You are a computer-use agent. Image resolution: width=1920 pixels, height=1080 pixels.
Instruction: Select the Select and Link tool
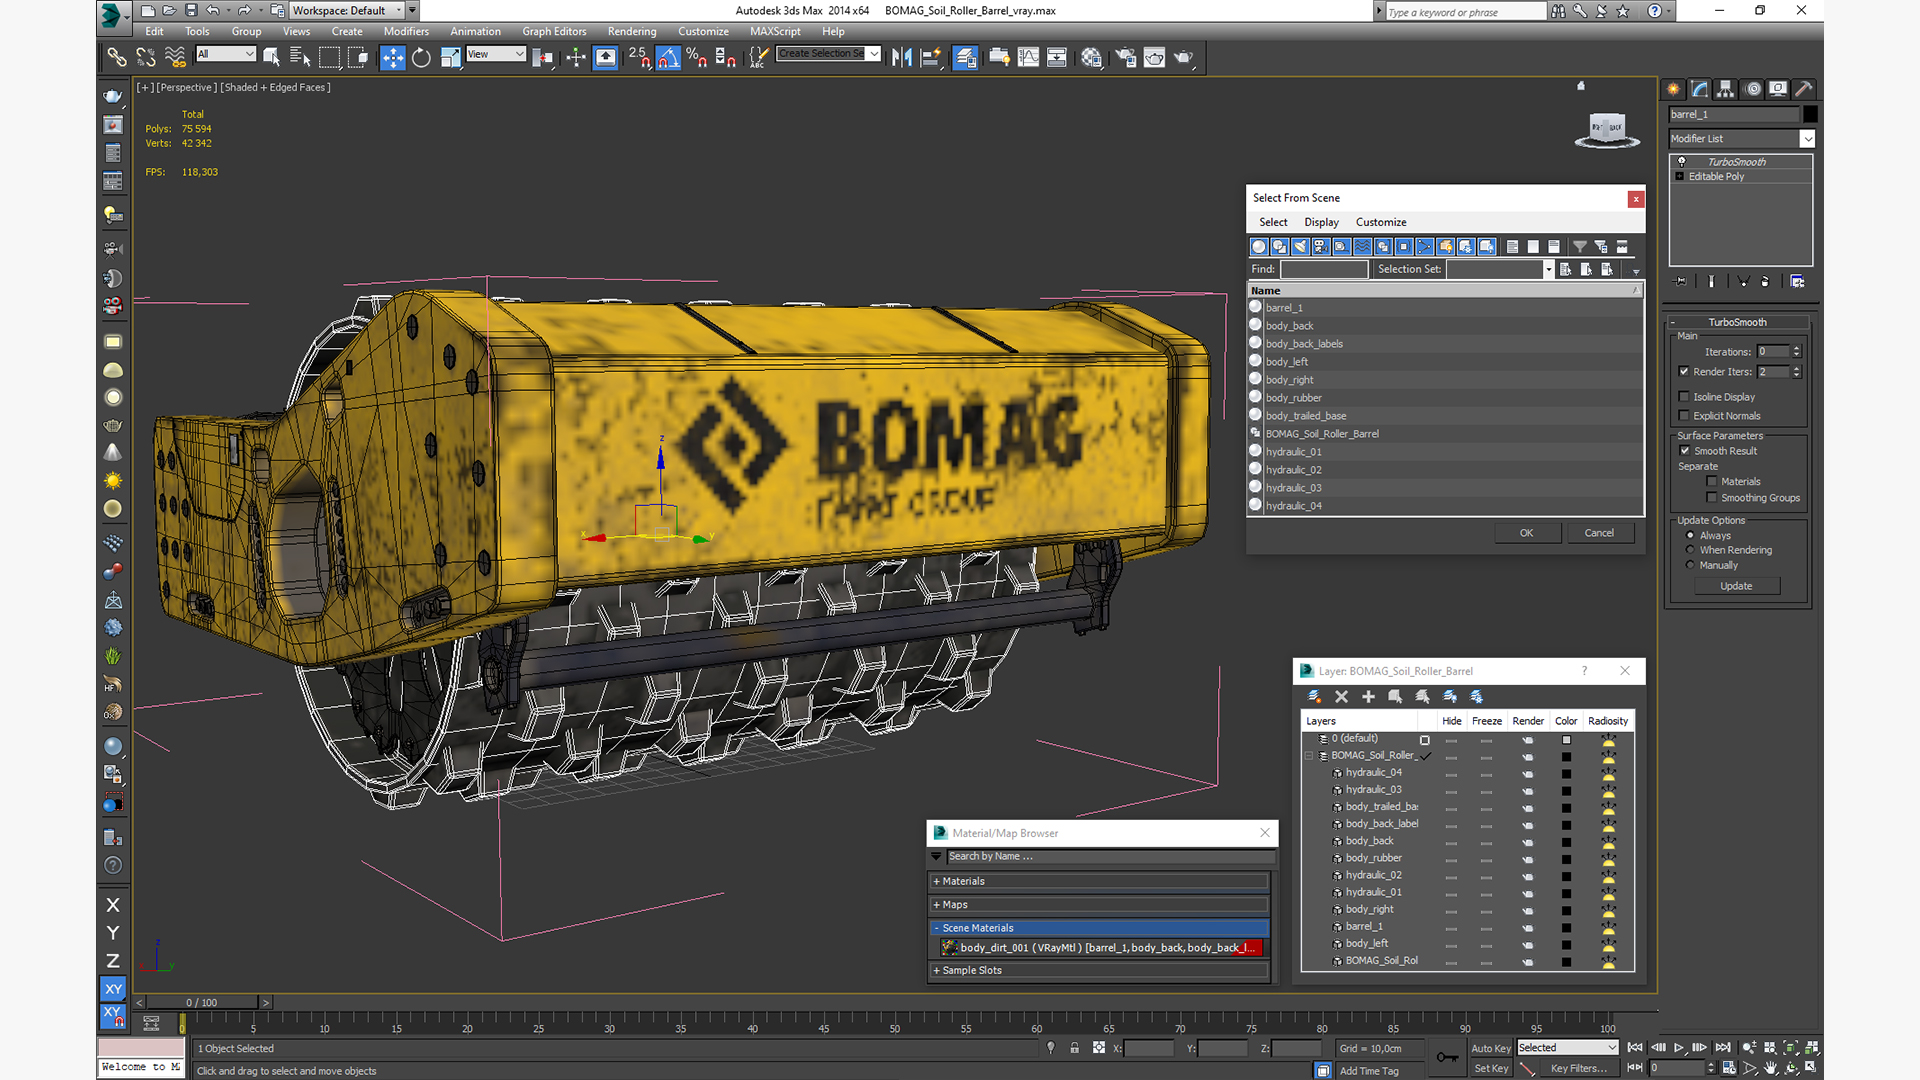(117, 57)
